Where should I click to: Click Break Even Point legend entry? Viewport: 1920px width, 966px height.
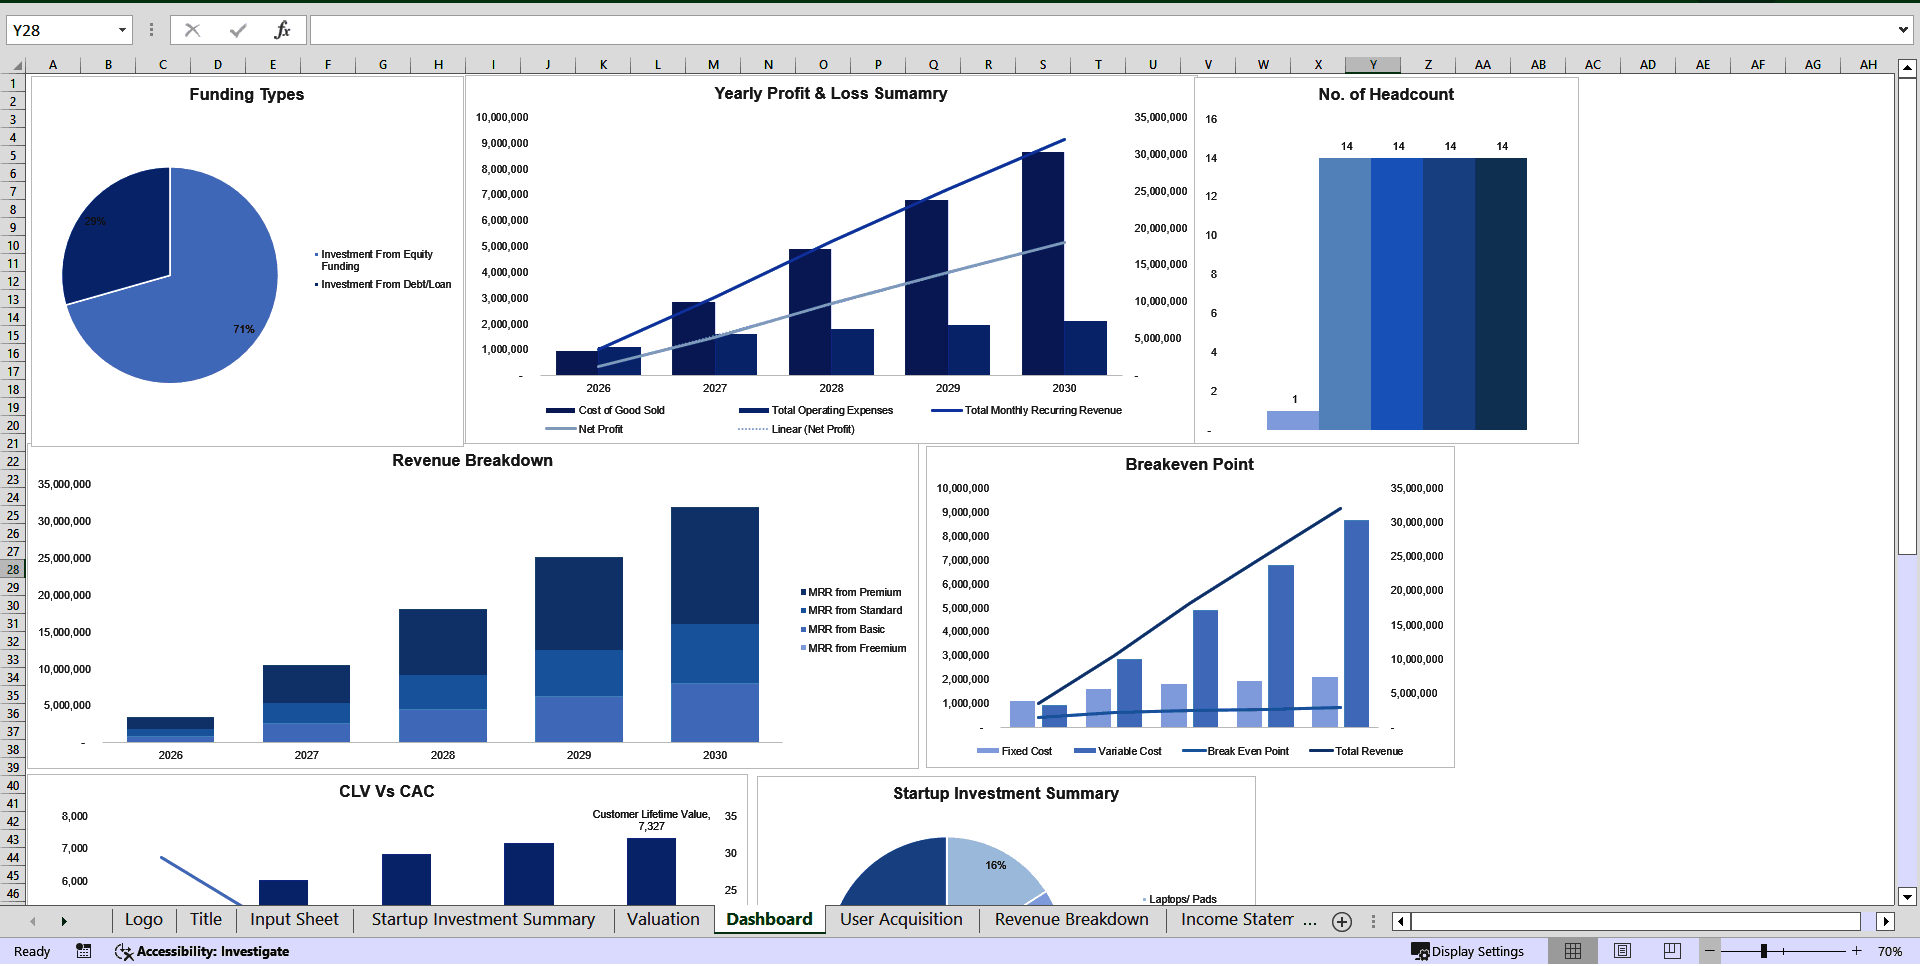point(1236,751)
